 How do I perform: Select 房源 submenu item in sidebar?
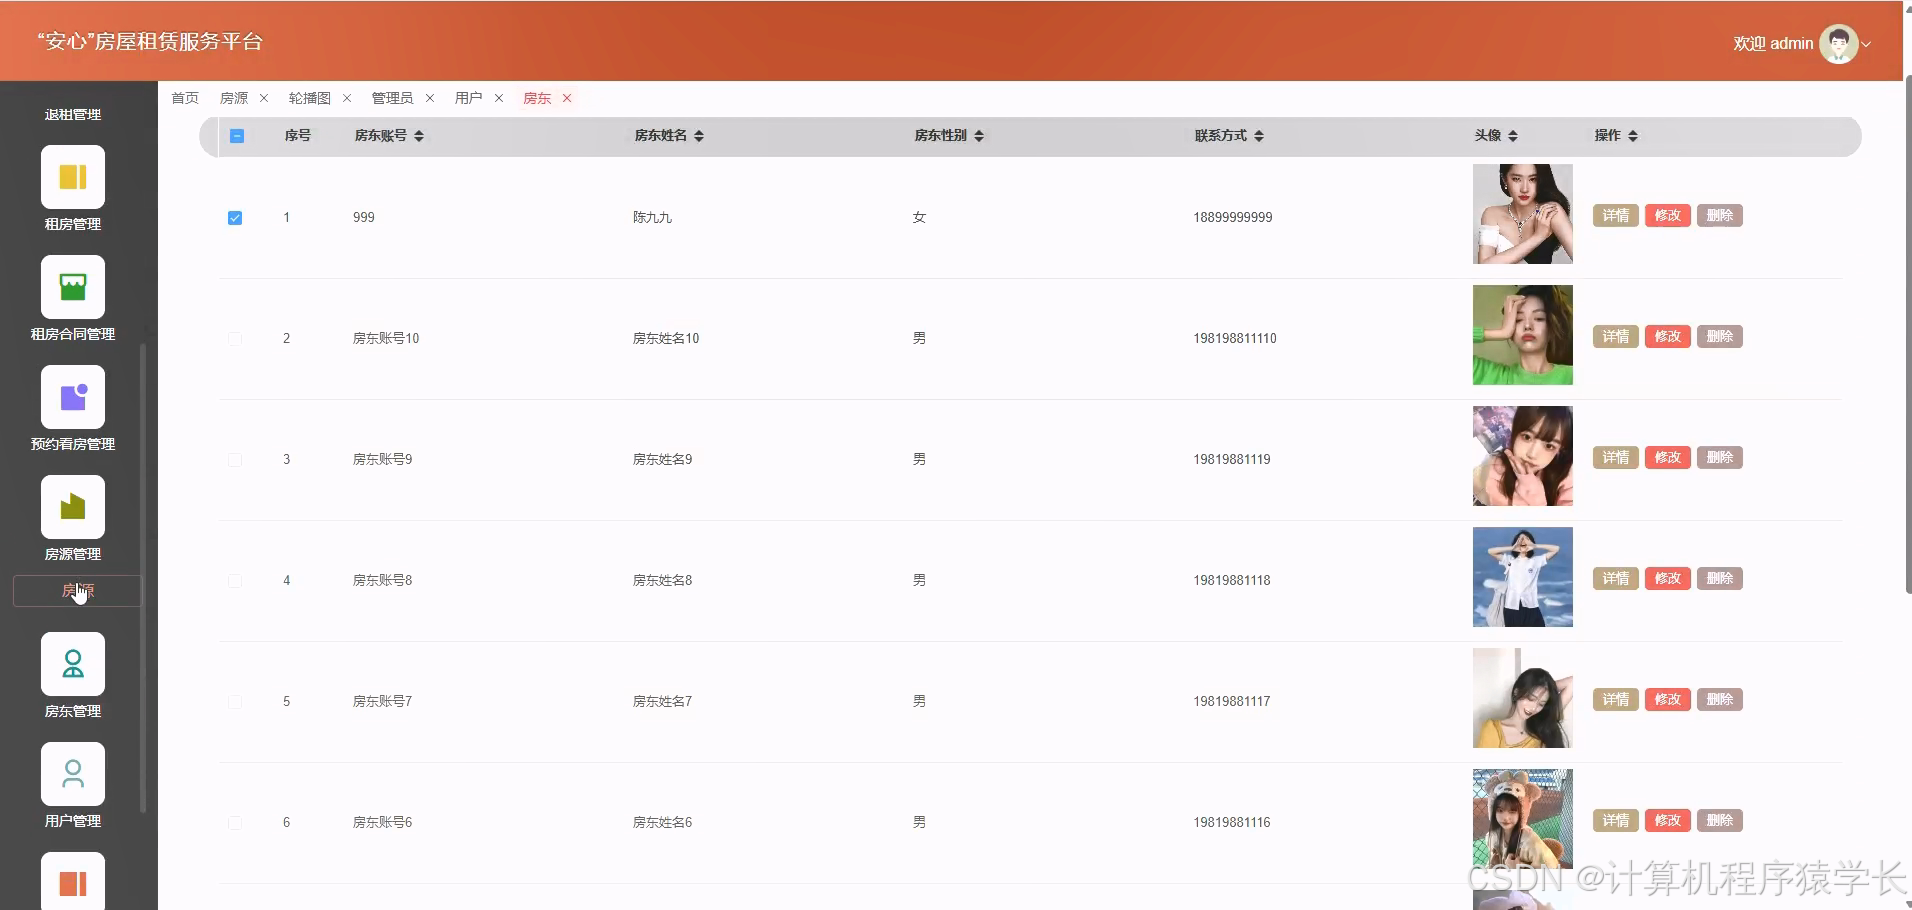click(x=77, y=591)
